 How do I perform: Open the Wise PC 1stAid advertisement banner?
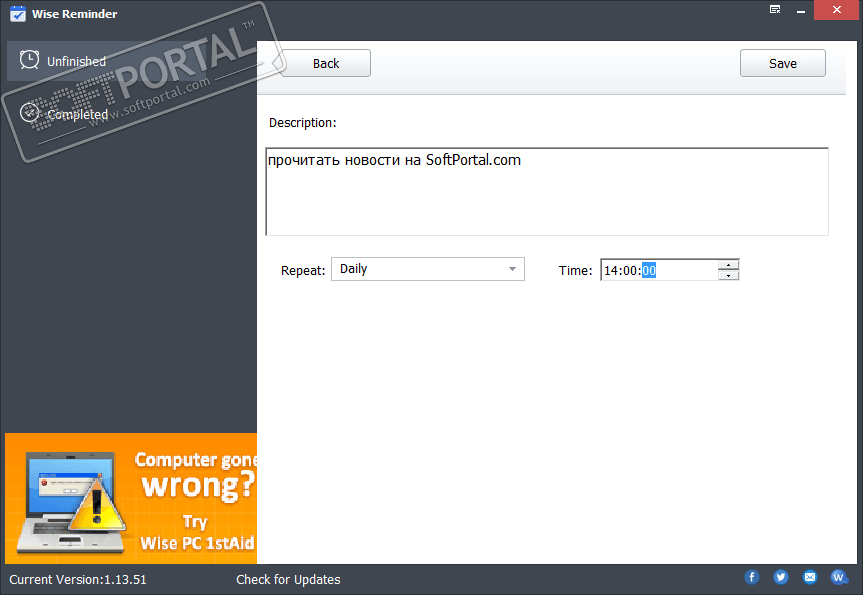pyautogui.click(x=131, y=498)
